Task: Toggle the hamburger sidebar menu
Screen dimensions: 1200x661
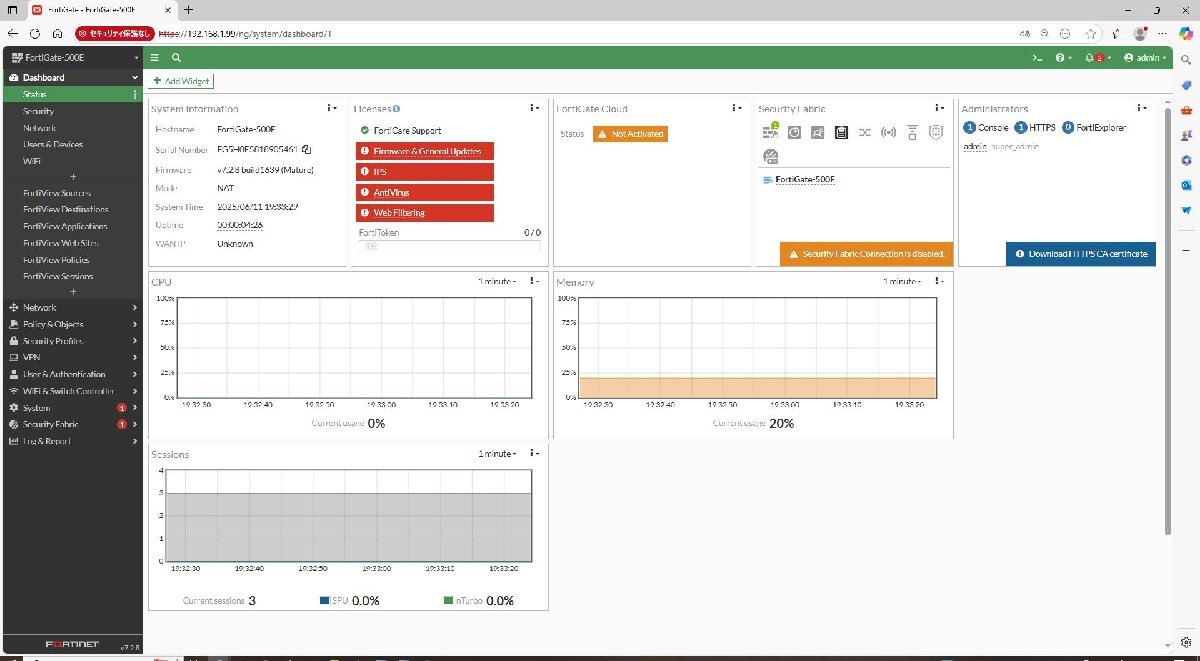Action: [x=156, y=58]
